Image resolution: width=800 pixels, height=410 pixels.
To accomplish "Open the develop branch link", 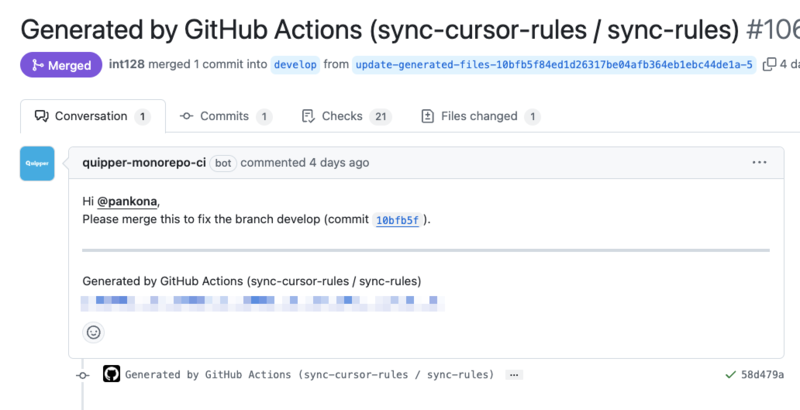I will tap(295, 65).
